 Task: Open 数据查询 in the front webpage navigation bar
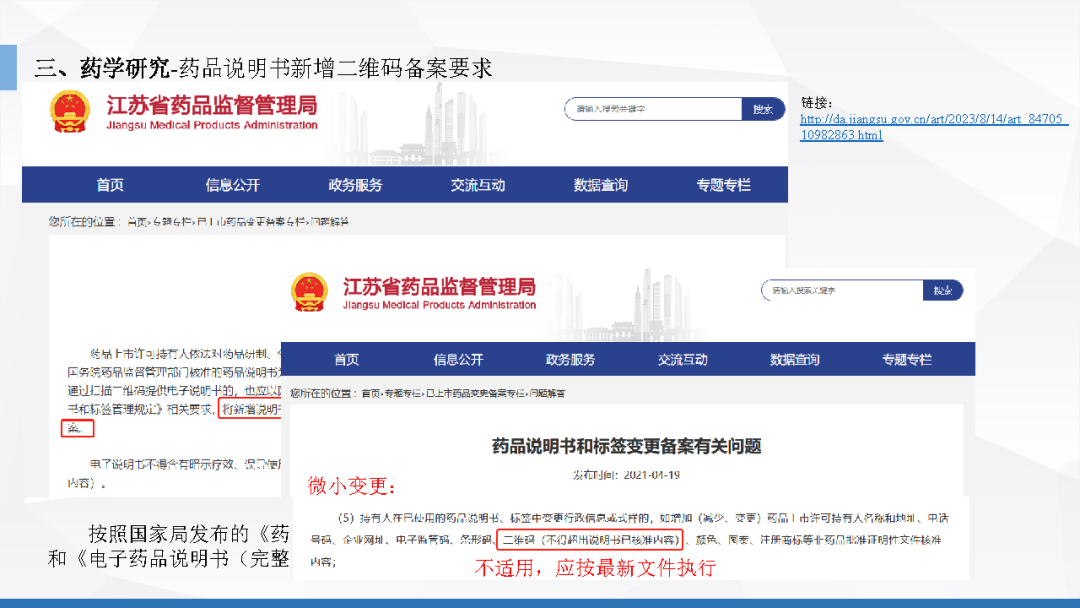pyautogui.click(x=794, y=360)
